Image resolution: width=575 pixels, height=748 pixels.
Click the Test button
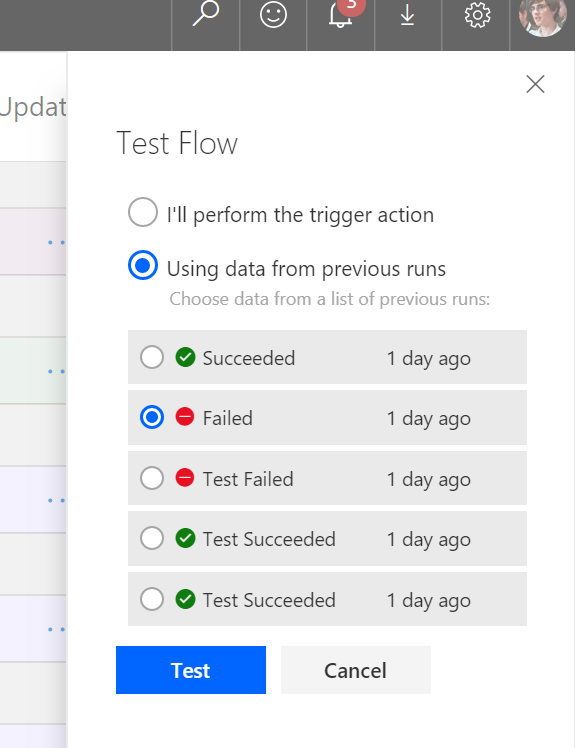coord(191,670)
